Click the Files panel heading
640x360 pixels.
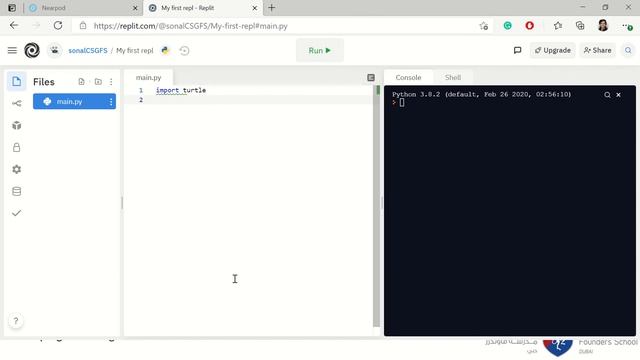click(x=44, y=82)
